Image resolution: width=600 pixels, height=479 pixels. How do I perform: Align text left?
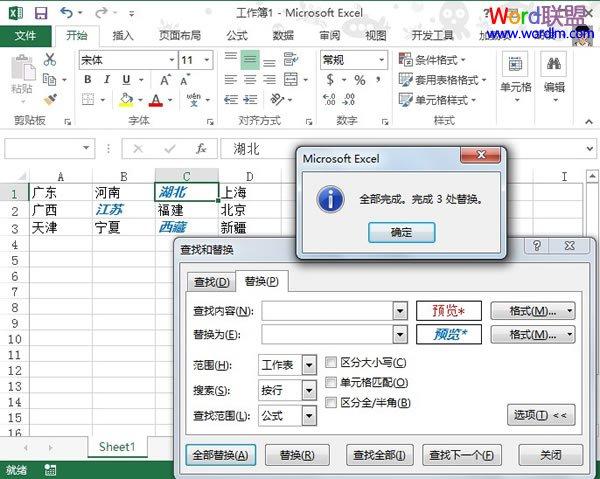coord(231,80)
